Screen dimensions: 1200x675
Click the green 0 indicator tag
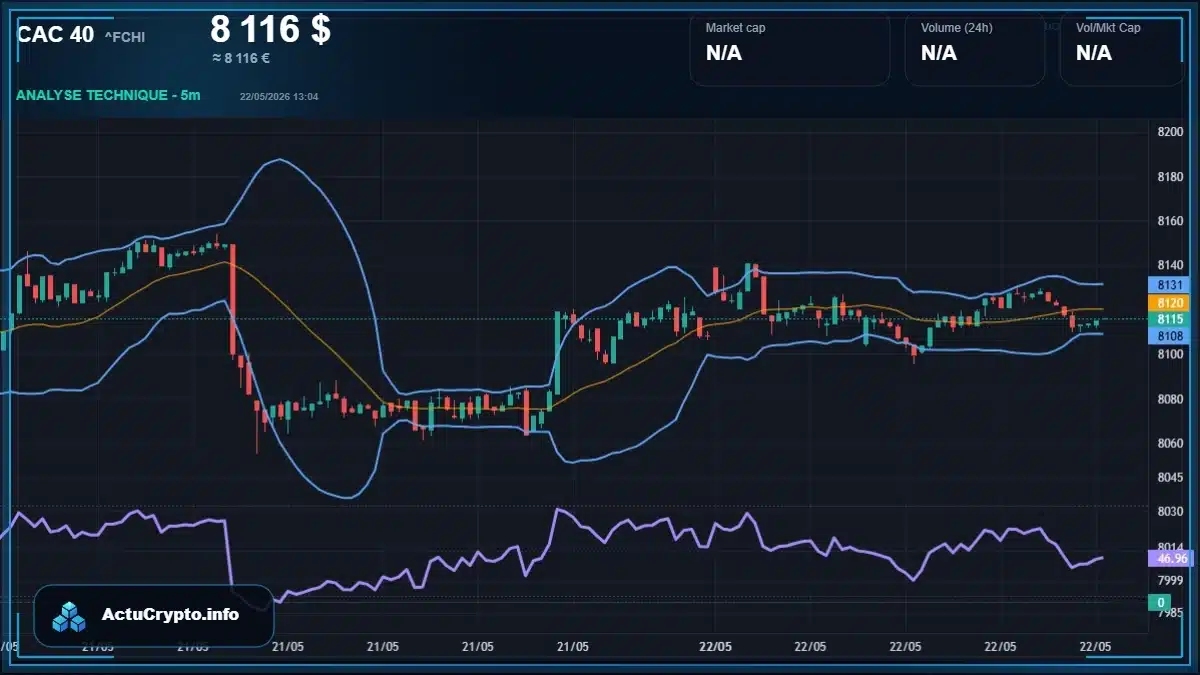[1161, 602]
